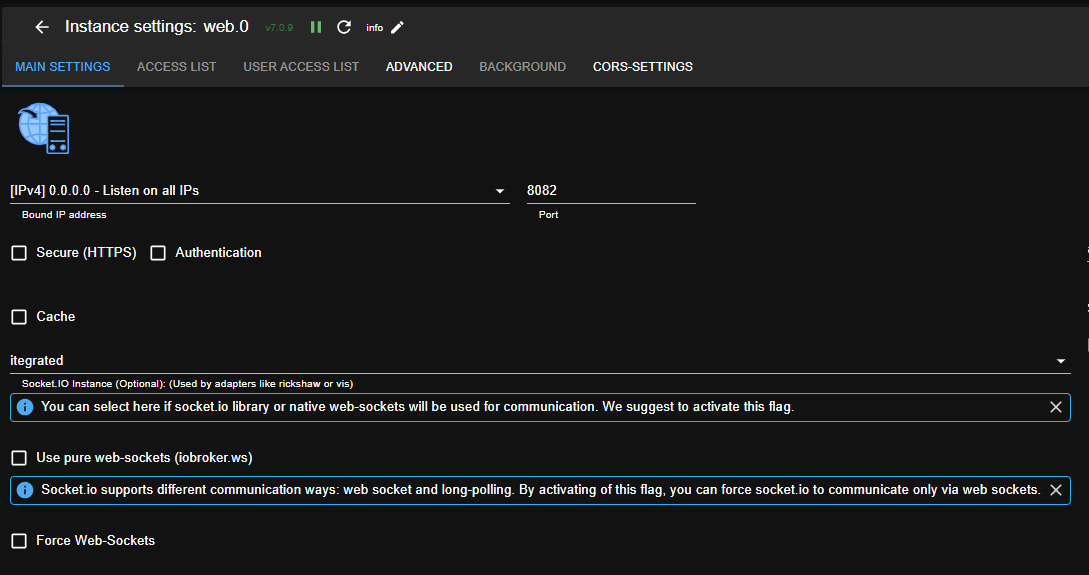Dismiss the socket.io library info message
The height and width of the screenshot is (575, 1089).
[1056, 407]
